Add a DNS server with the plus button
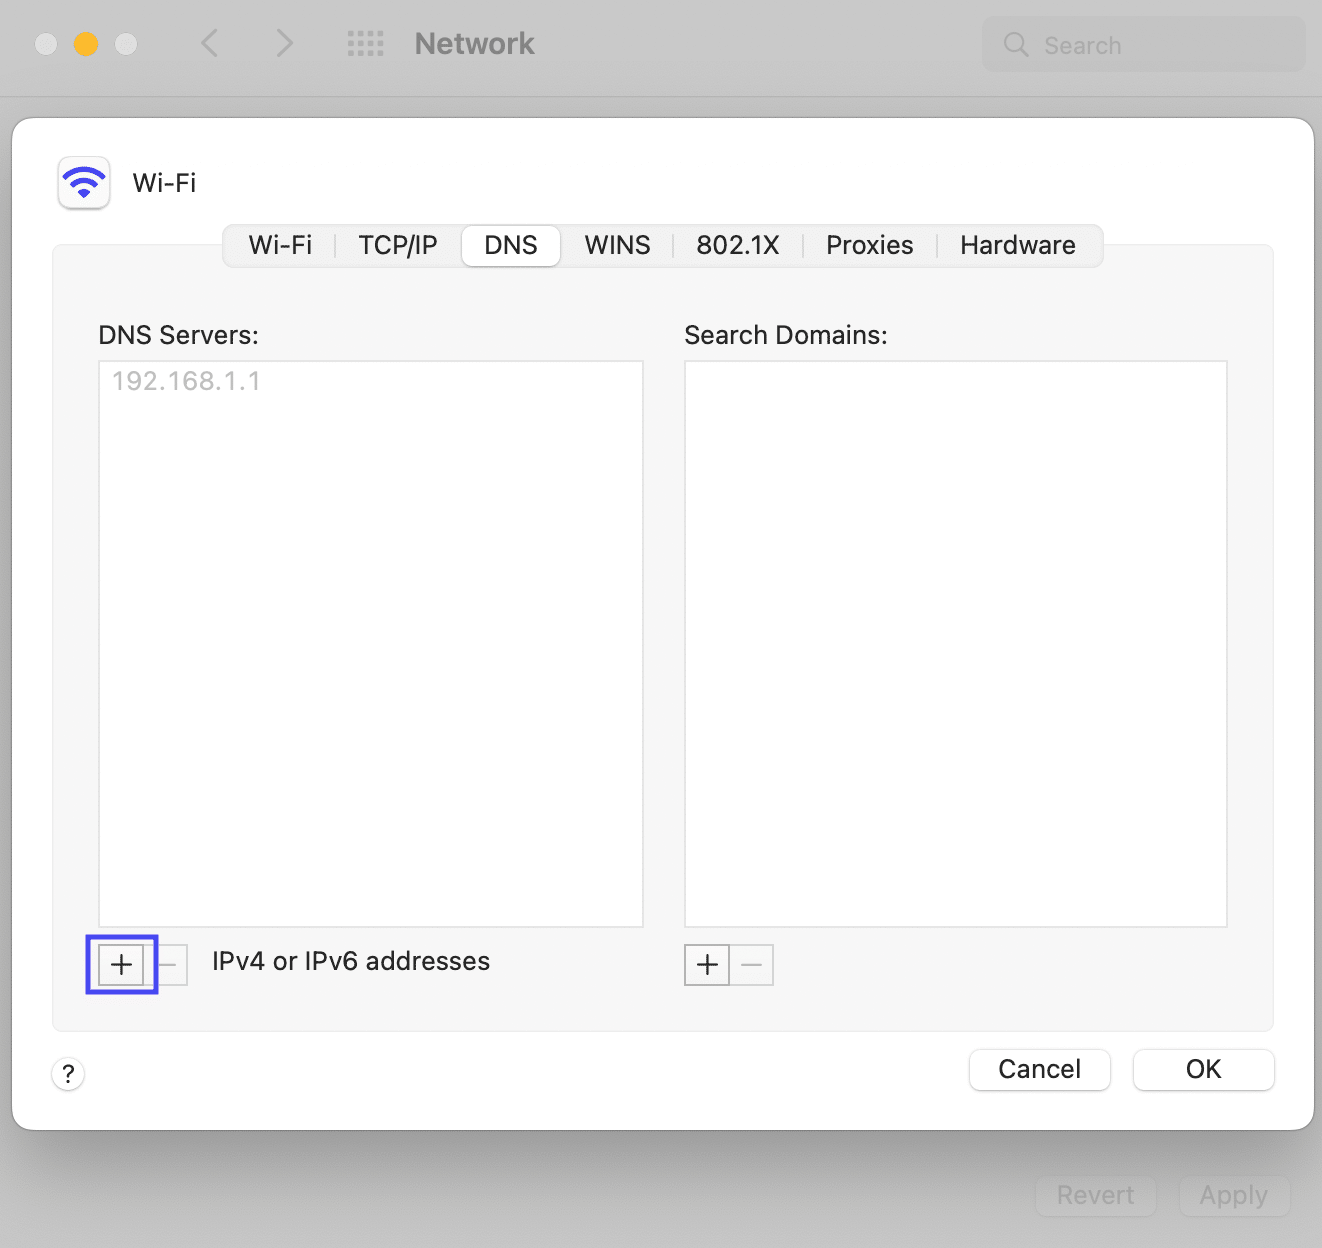 point(121,964)
